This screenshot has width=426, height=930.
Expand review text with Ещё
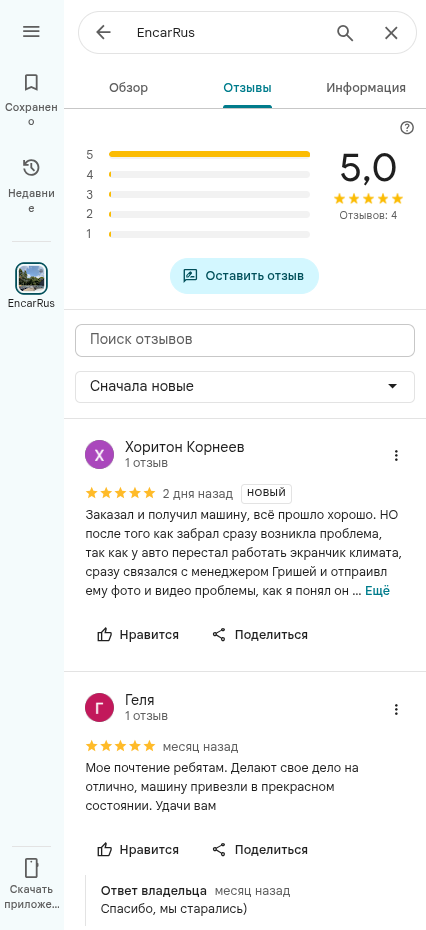[x=377, y=591]
